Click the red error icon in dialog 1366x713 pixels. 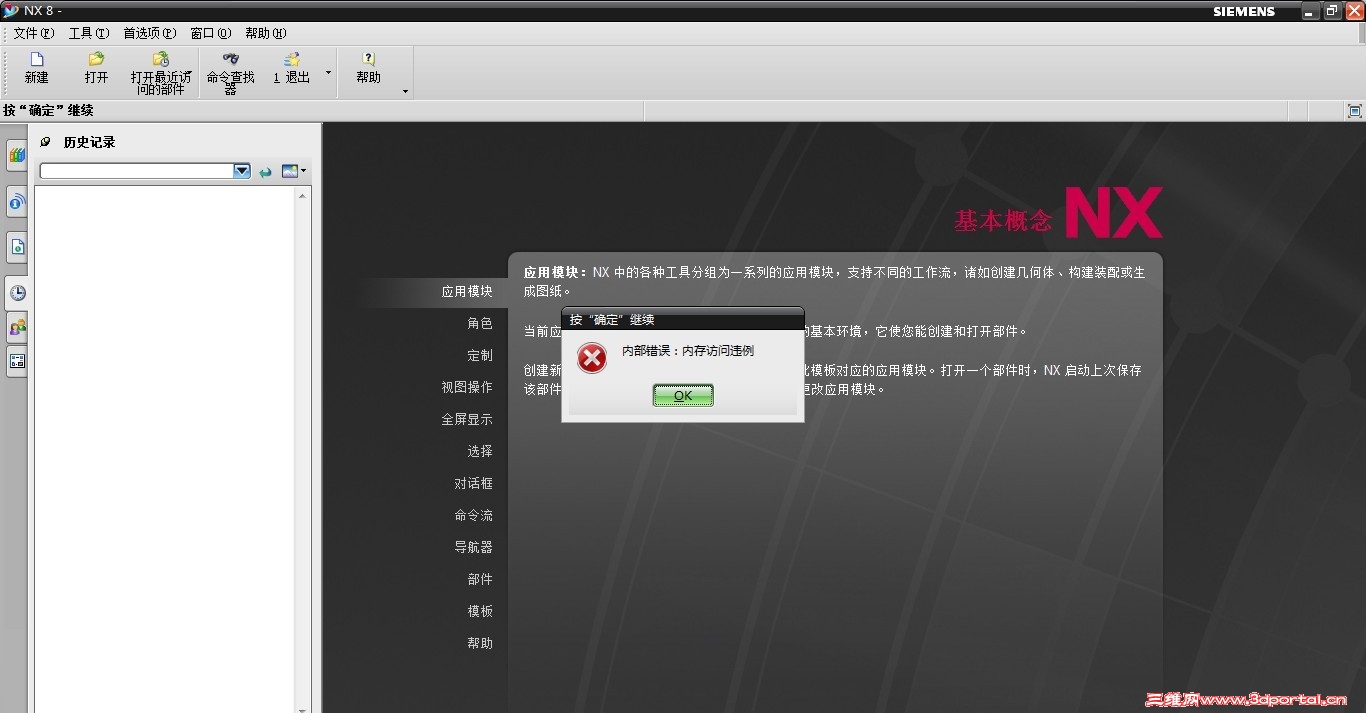click(592, 358)
